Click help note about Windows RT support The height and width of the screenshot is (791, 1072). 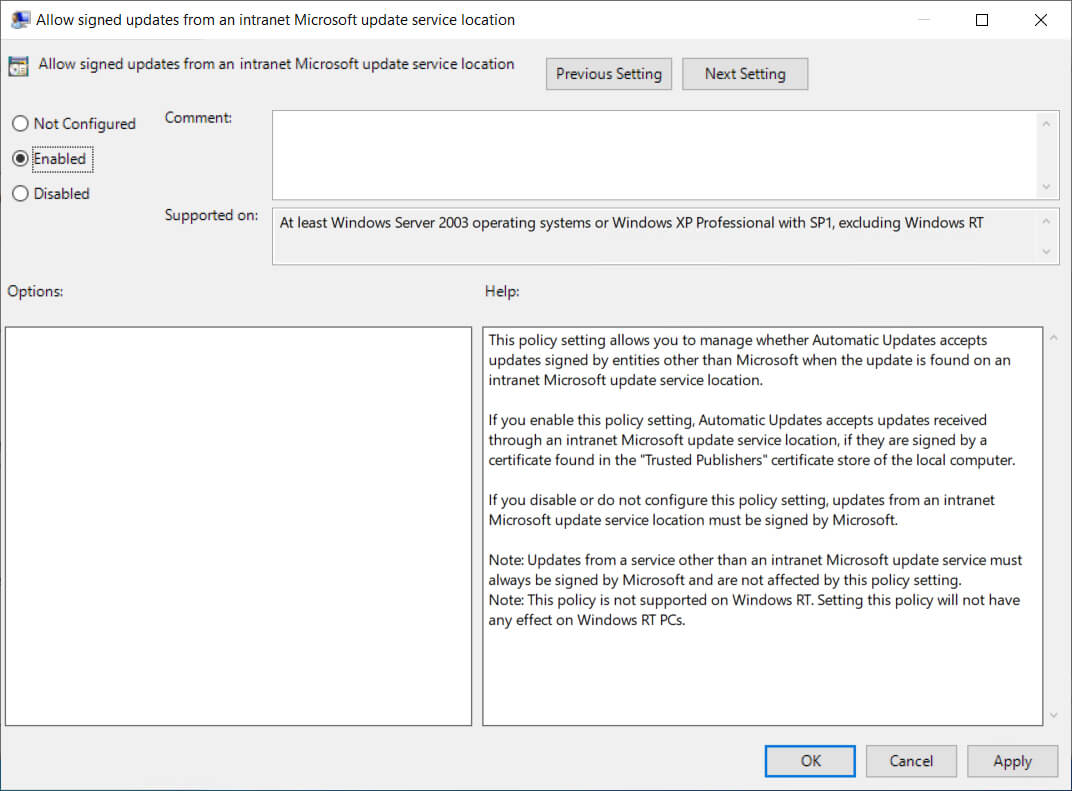754,610
